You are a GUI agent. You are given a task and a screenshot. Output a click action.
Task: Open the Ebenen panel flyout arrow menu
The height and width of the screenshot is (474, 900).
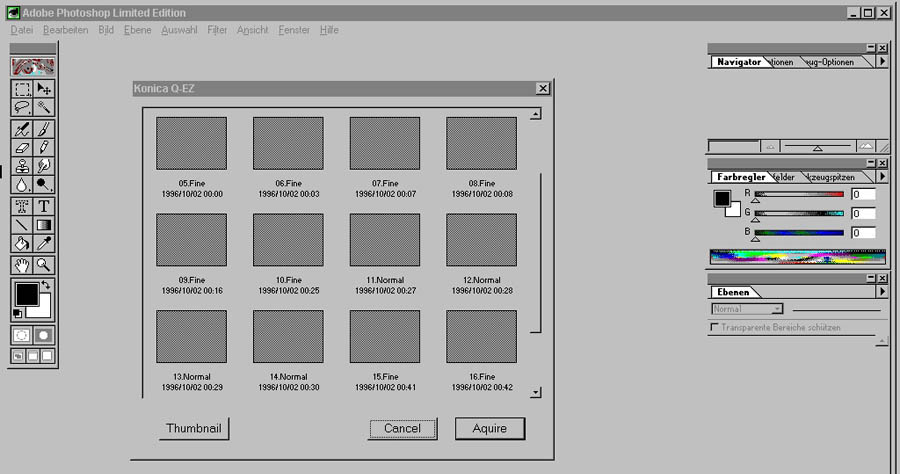(x=882, y=292)
